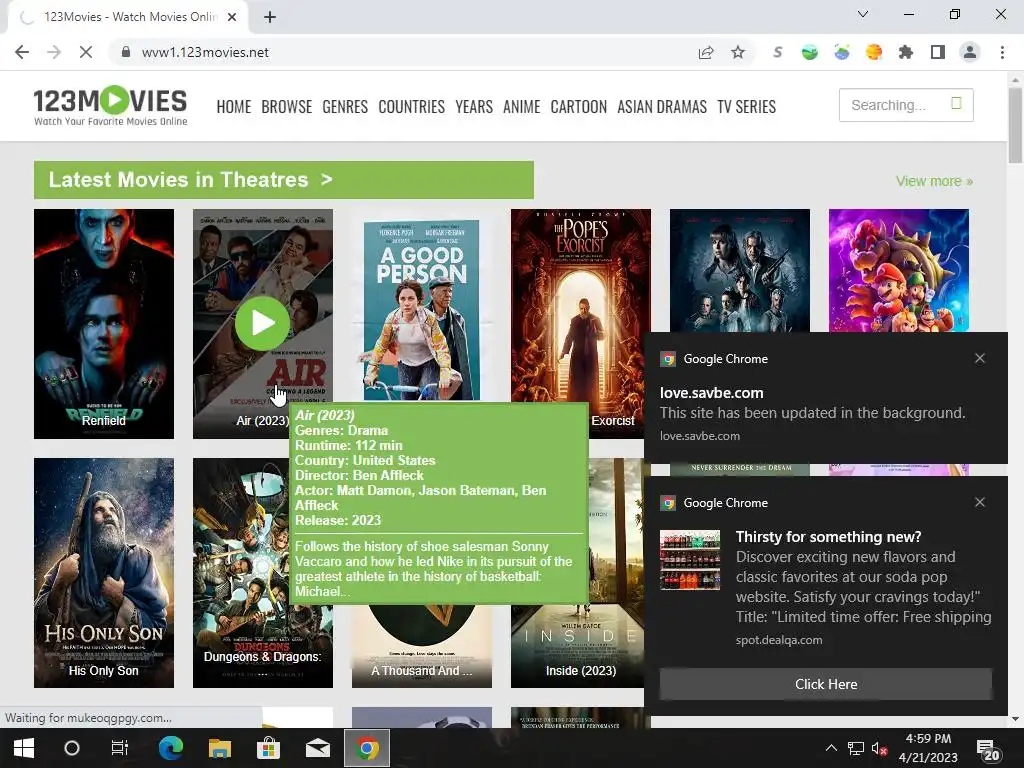Open YEARS menu

[474, 106]
